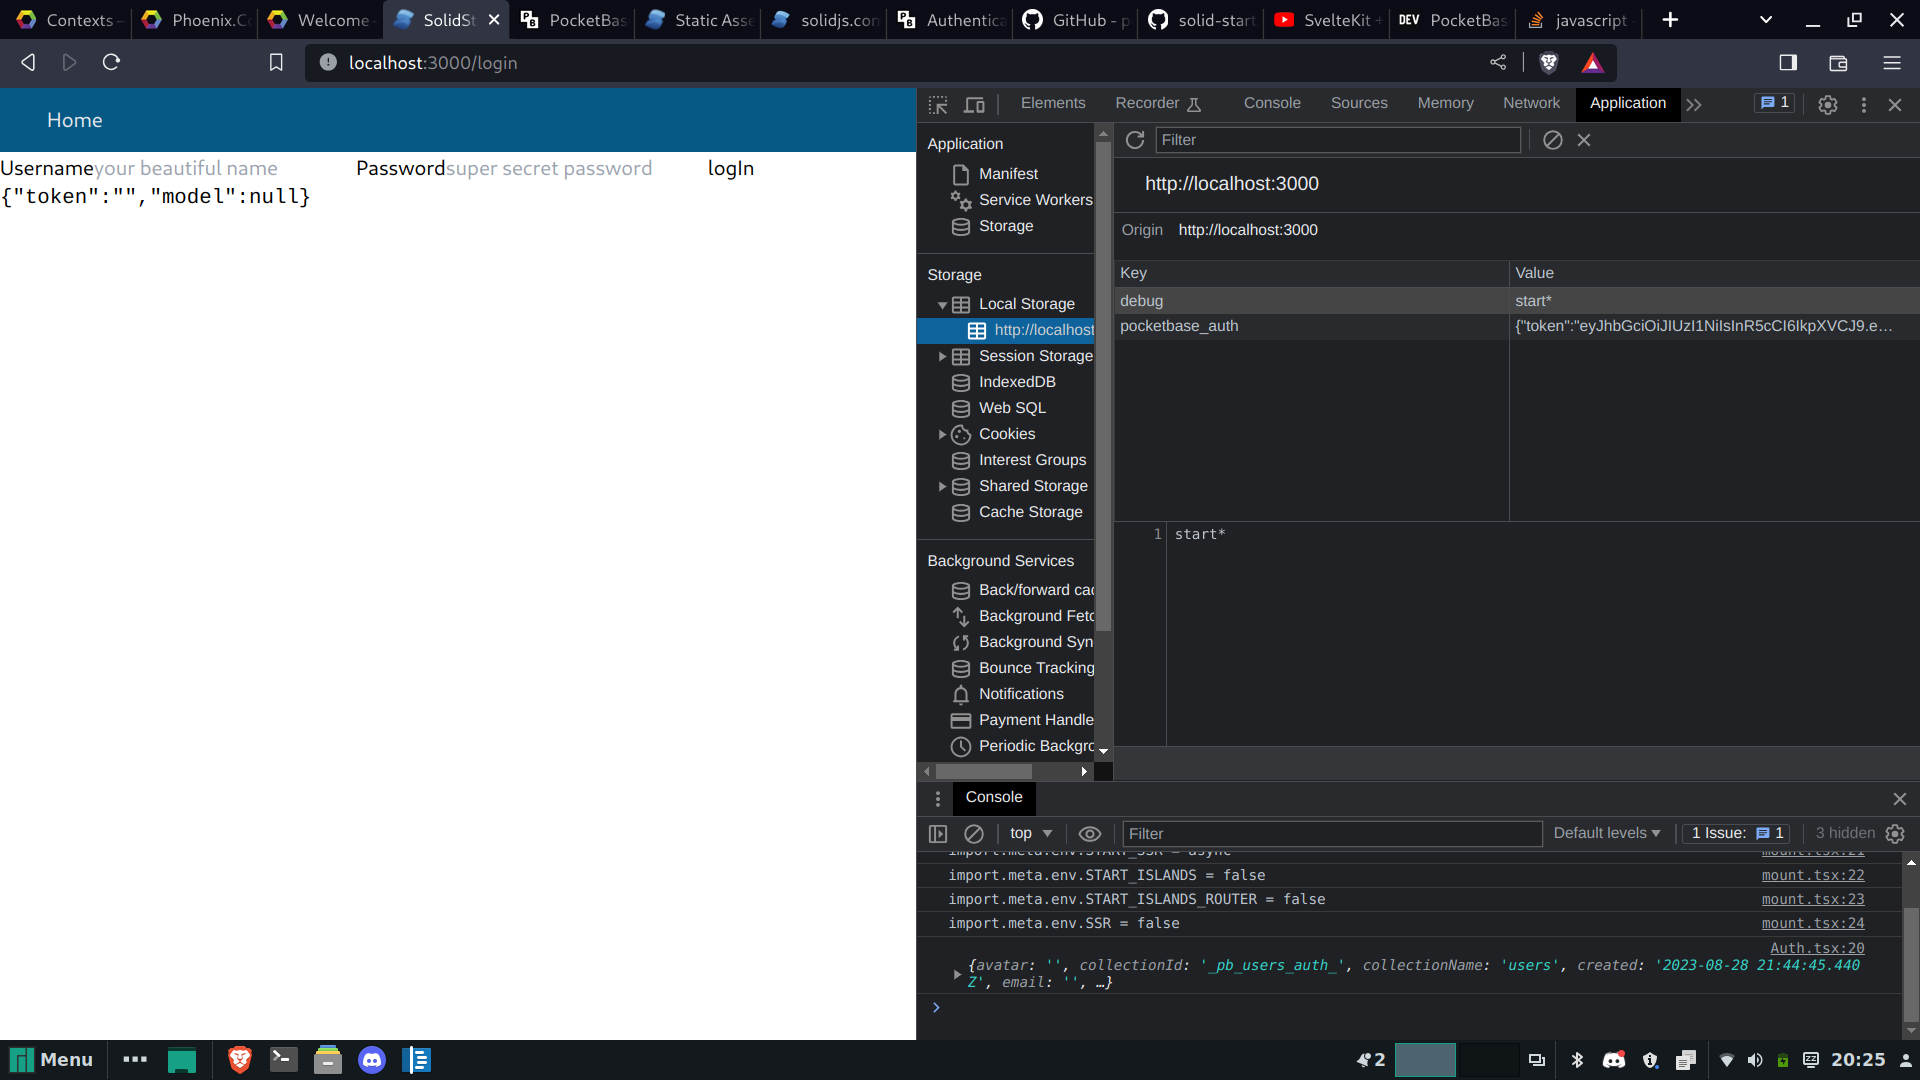Open the share icon in address bar
The image size is (1920, 1080).
click(1498, 62)
